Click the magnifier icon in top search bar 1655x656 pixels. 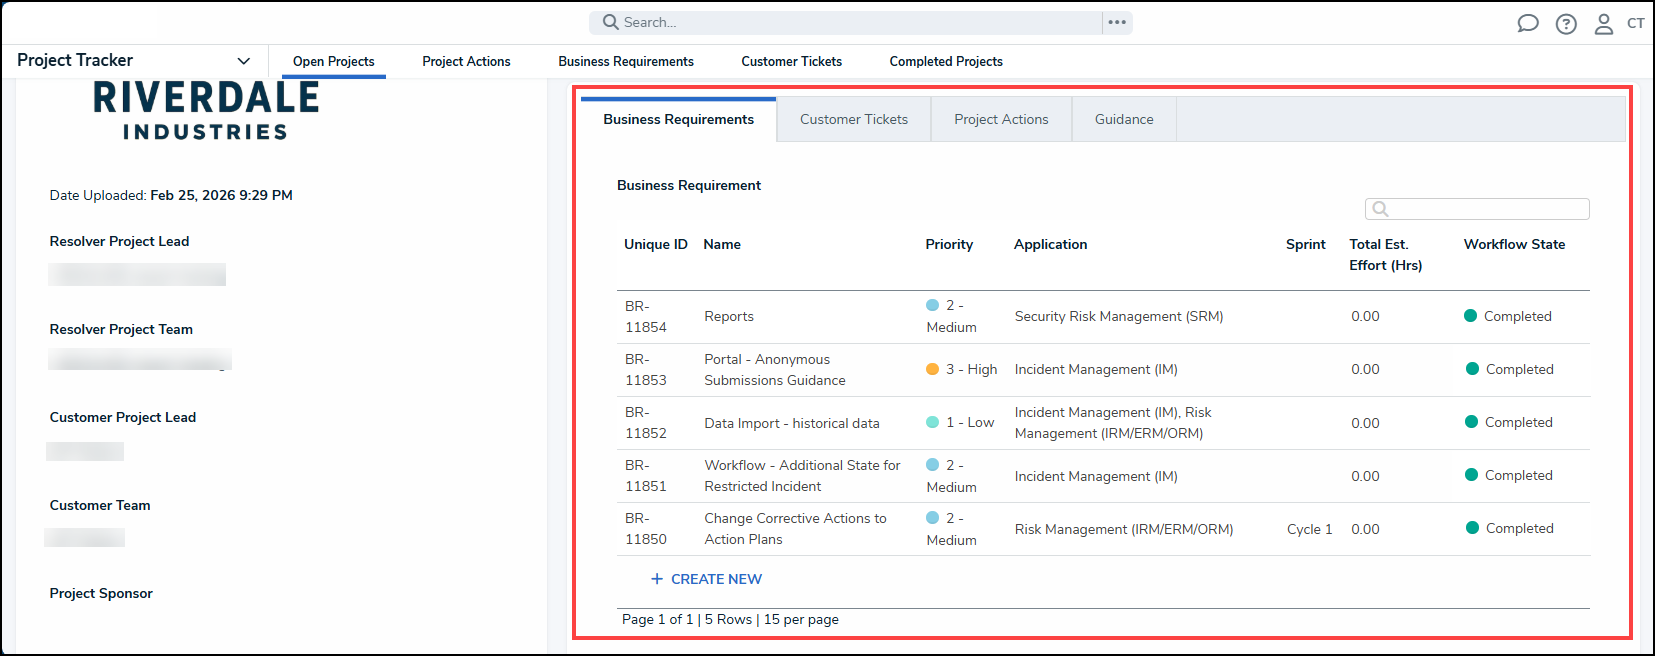coord(610,22)
